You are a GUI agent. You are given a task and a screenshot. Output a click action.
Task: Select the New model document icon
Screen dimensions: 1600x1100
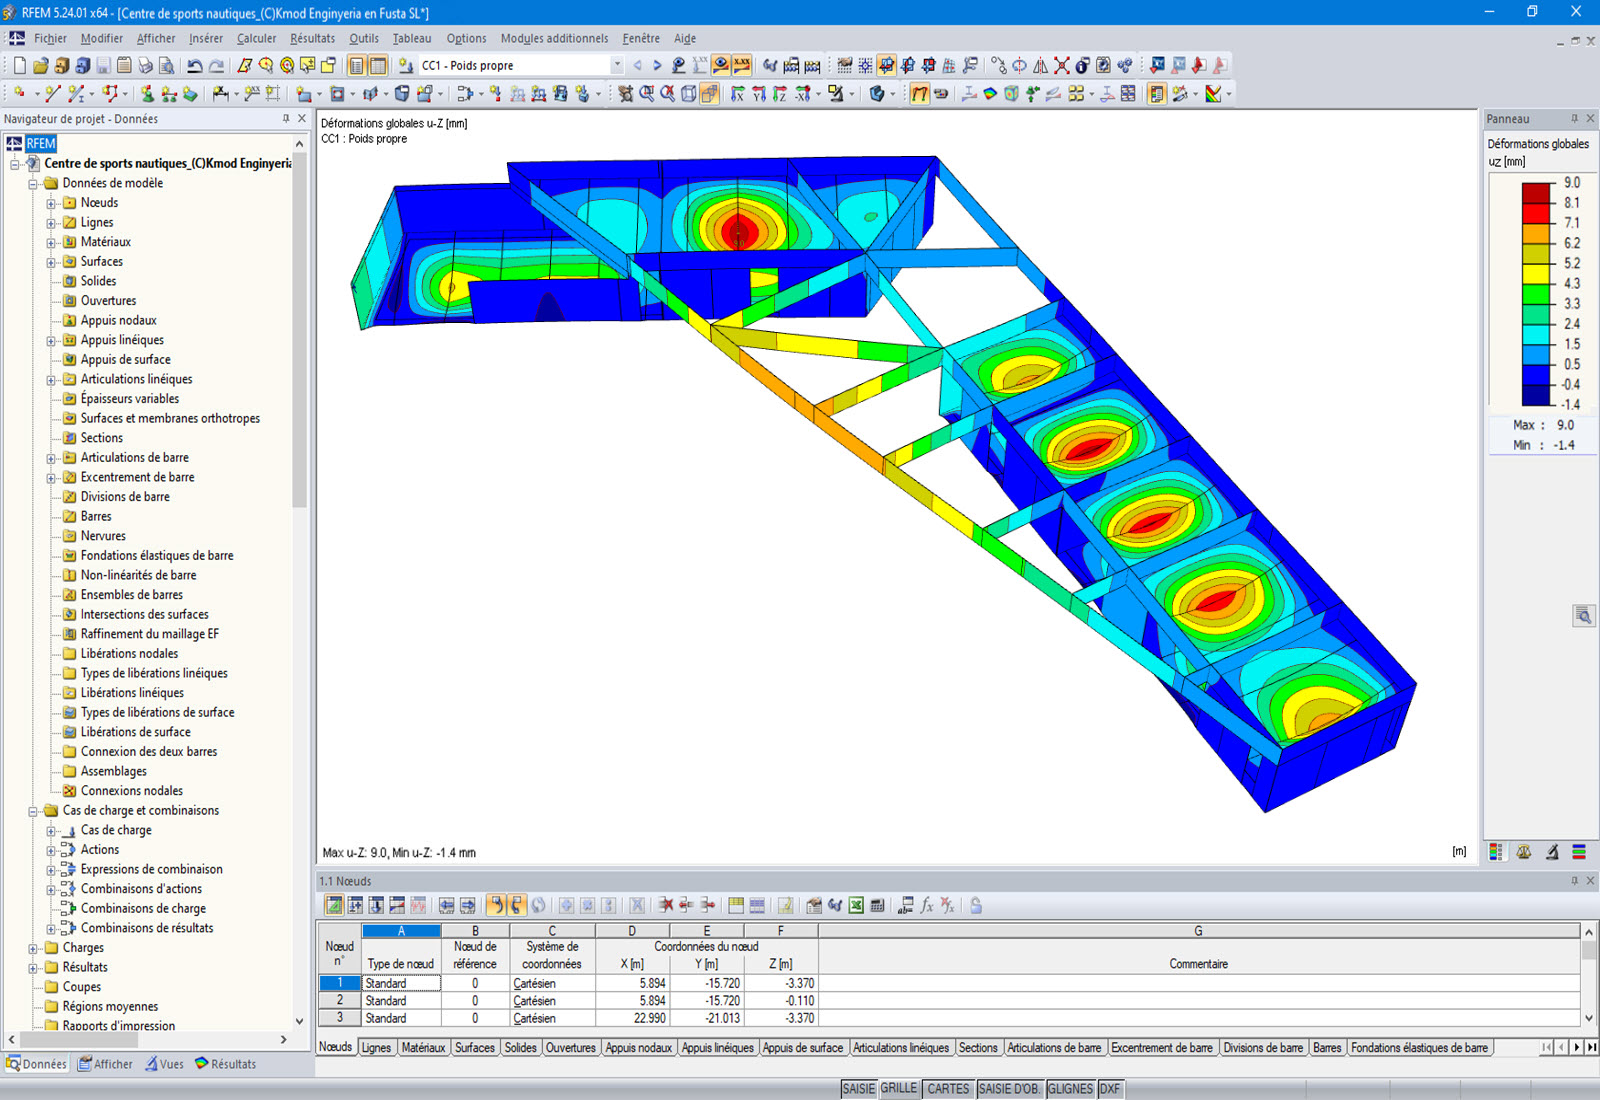(18, 66)
